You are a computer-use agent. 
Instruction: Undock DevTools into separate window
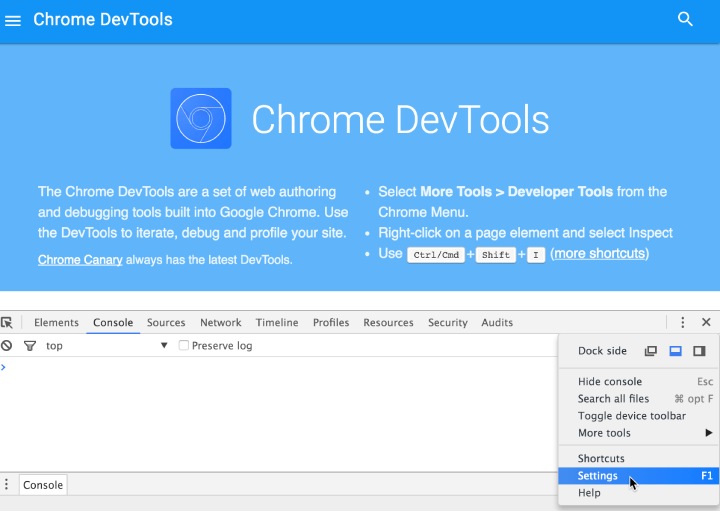tap(651, 351)
